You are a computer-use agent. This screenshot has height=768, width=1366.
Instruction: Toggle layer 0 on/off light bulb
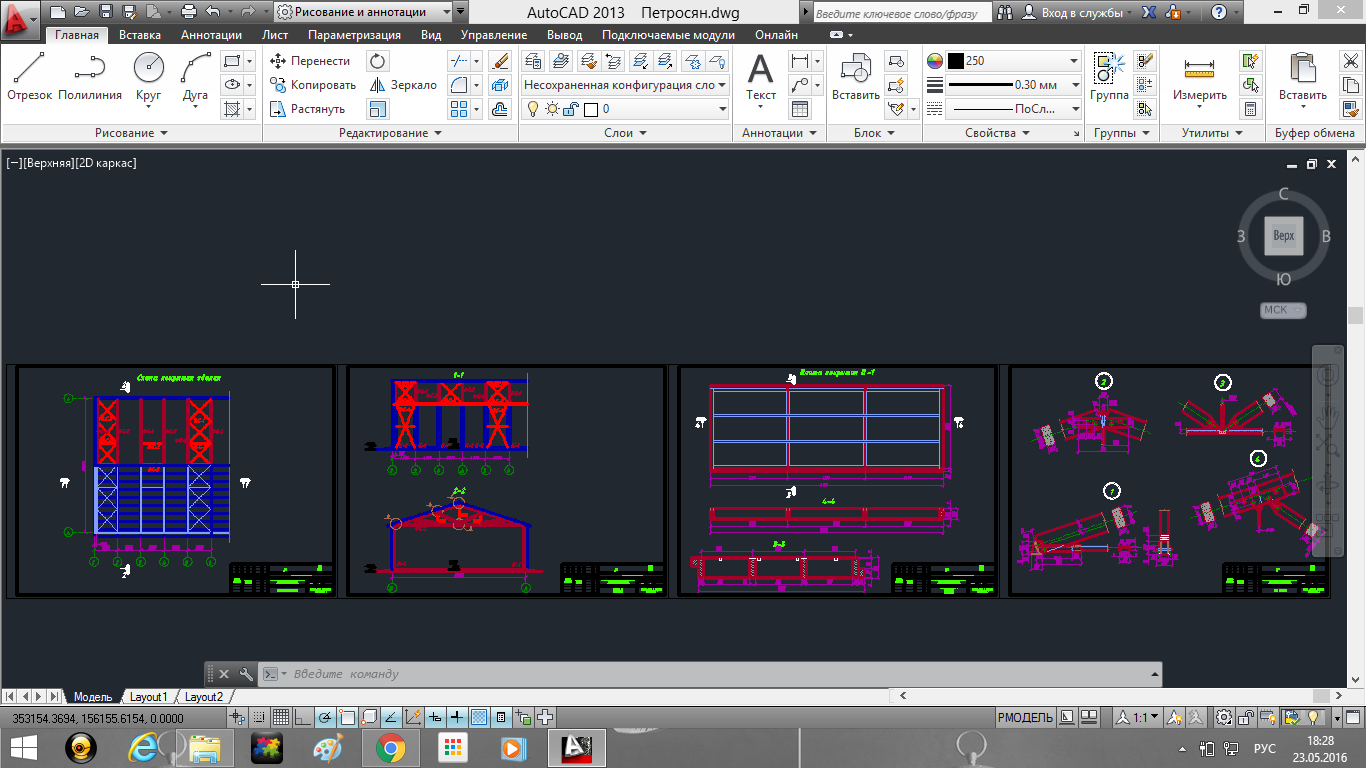pos(533,109)
